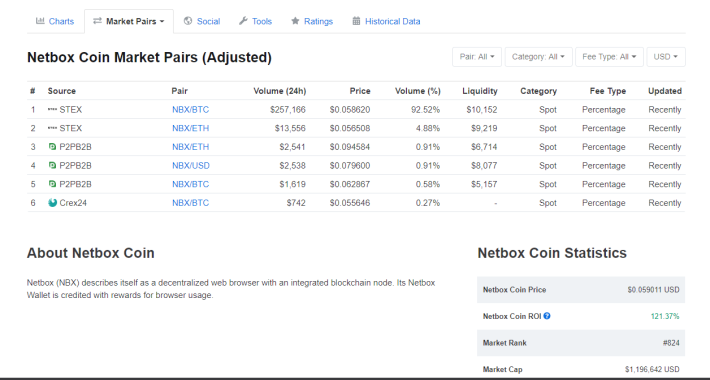Click the 0.27% volume share
The height and width of the screenshot is (380, 710).
pos(428,202)
